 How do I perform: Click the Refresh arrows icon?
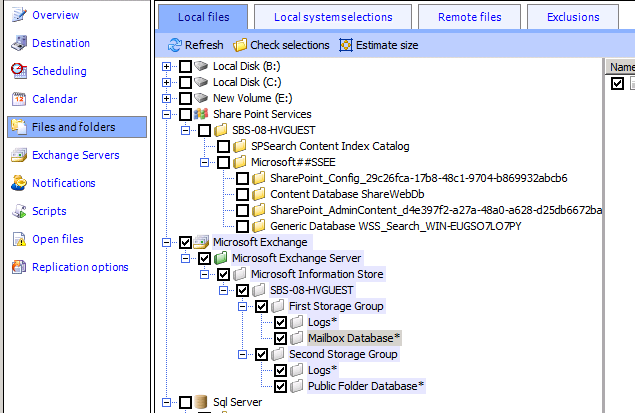(175, 45)
